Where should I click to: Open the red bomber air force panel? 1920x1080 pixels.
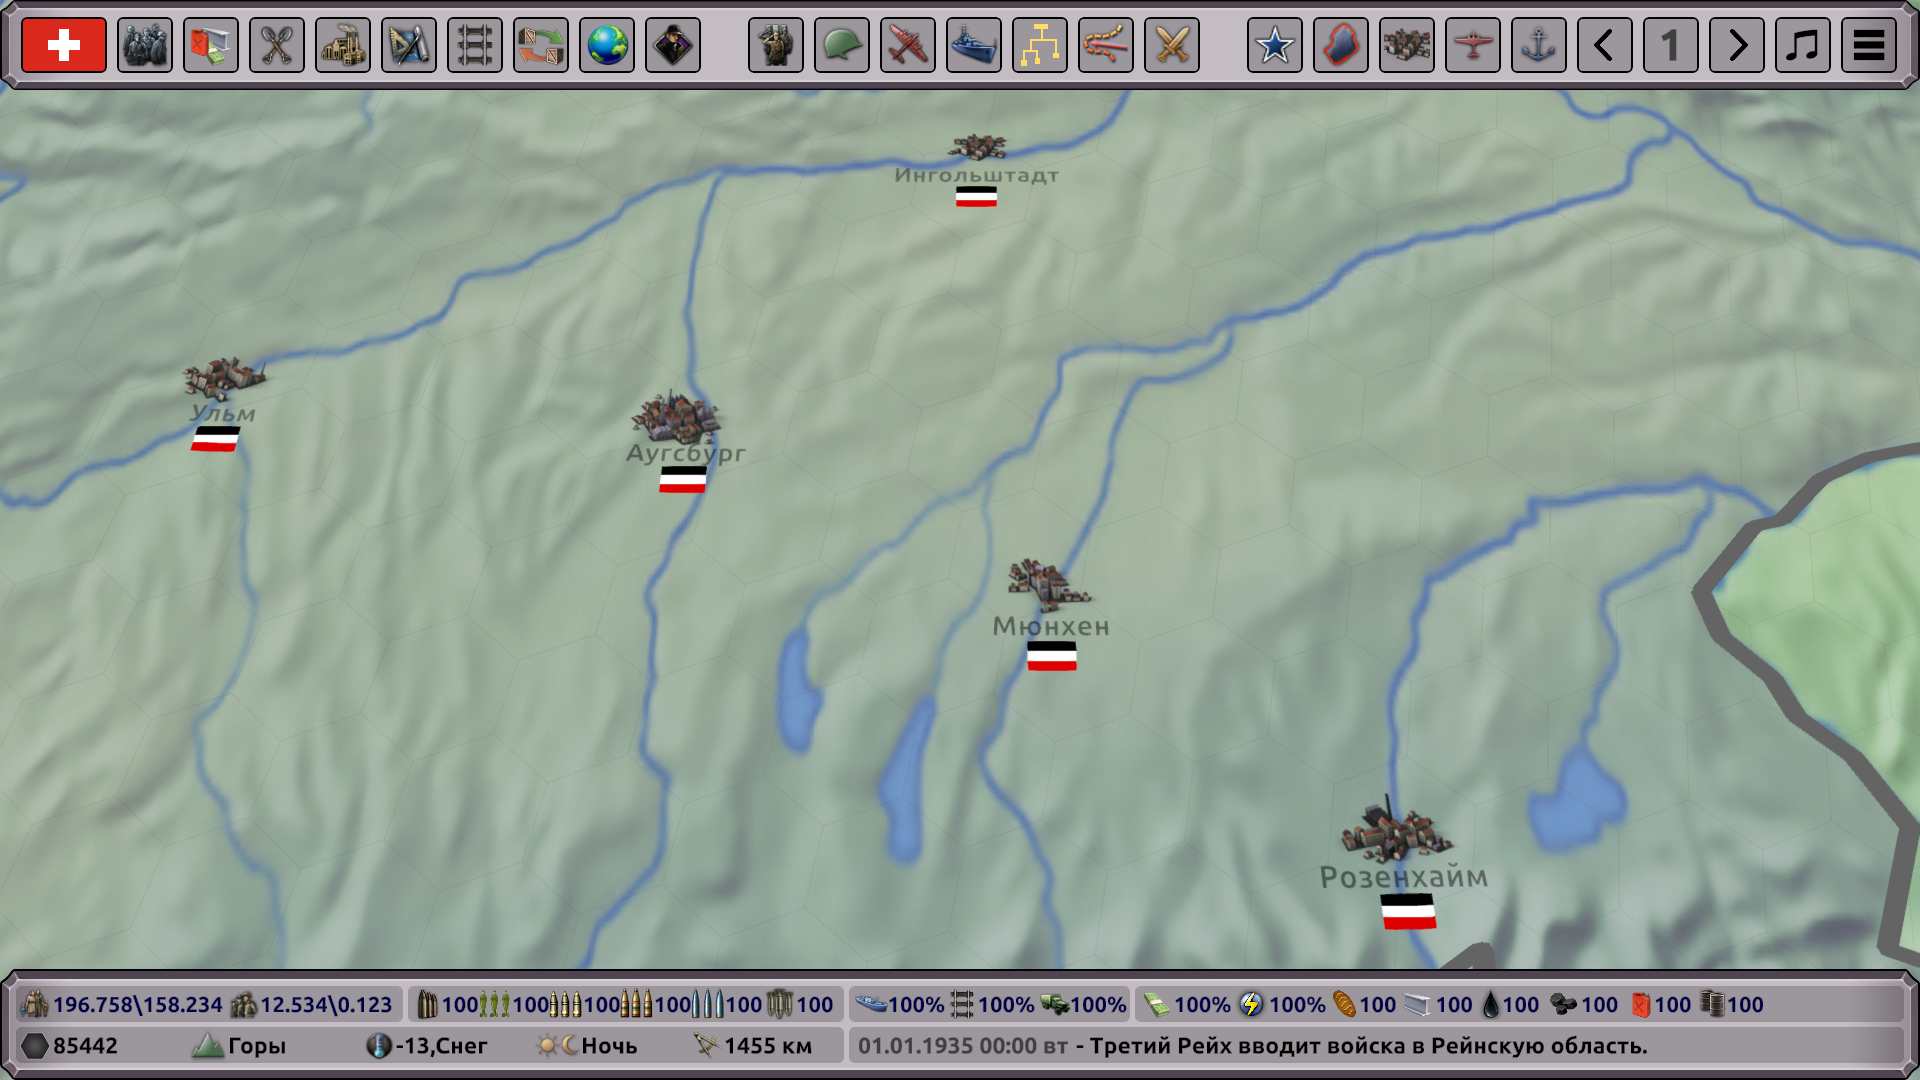[908, 45]
